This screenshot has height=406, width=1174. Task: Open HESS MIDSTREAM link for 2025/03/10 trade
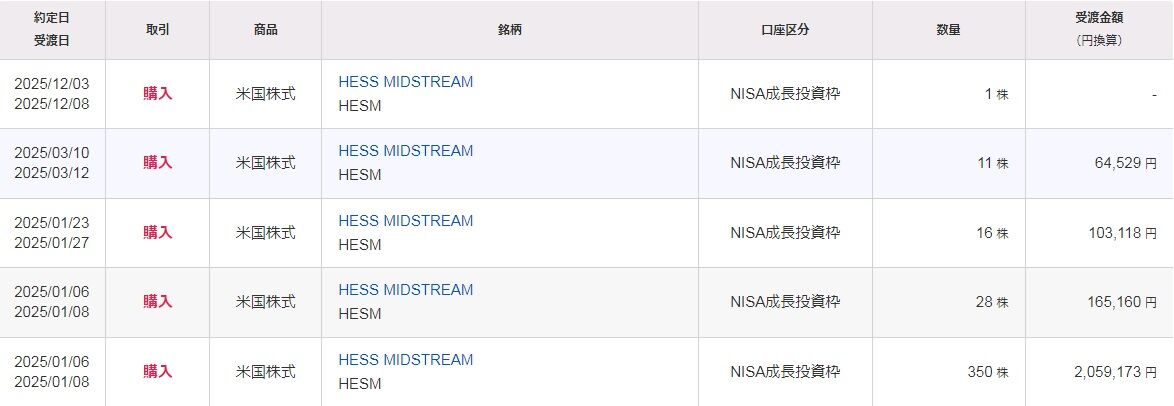(405, 151)
